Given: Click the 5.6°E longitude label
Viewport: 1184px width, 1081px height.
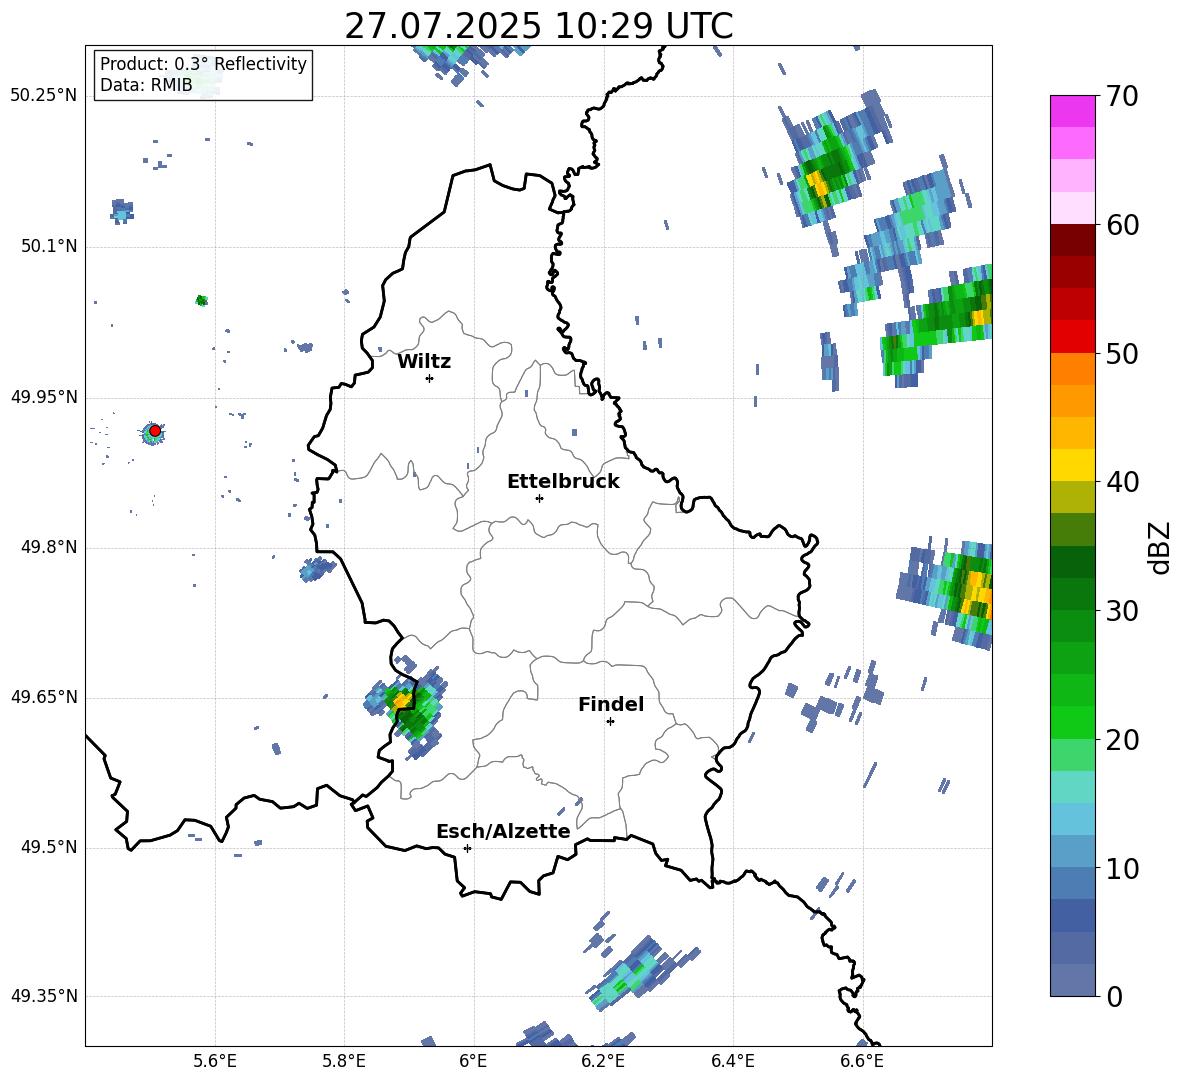Looking at the screenshot, I should 215,1061.
